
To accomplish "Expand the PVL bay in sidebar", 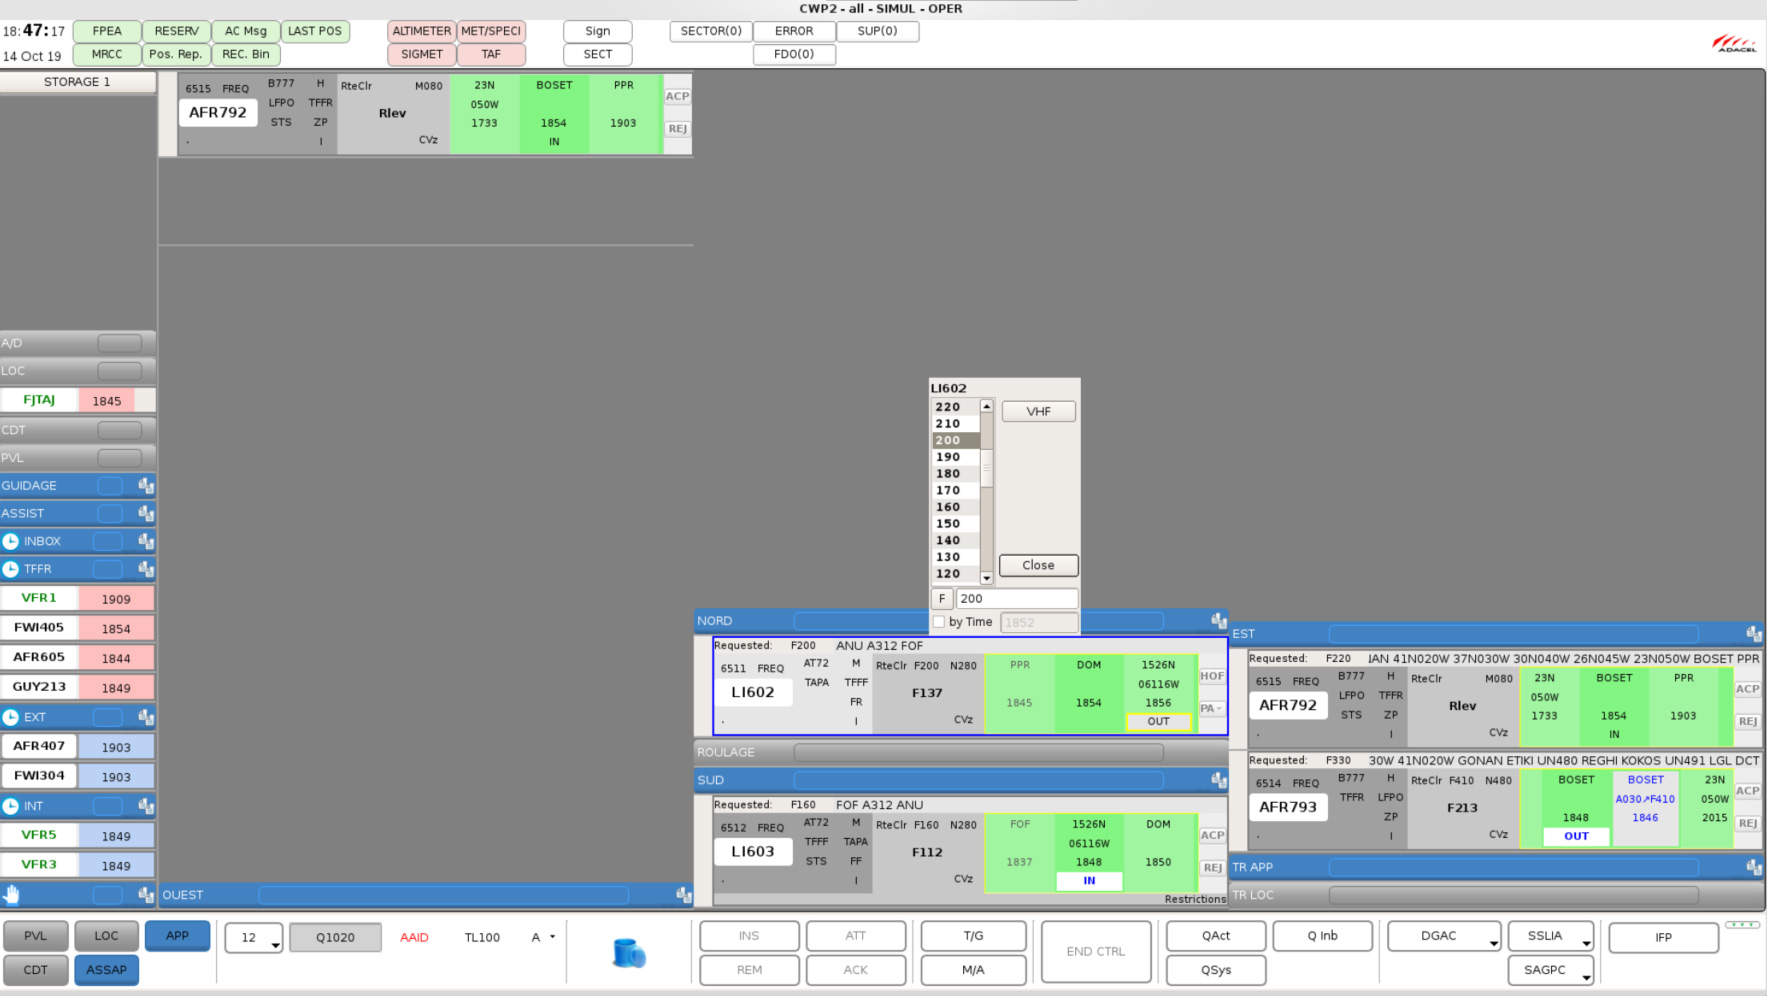I will coord(78,458).
